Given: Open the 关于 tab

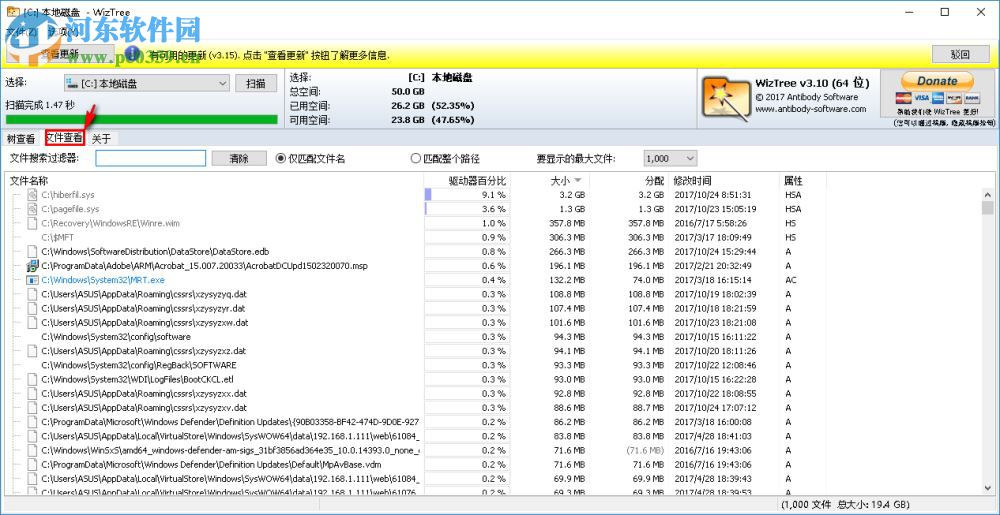Looking at the screenshot, I should 101,139.
